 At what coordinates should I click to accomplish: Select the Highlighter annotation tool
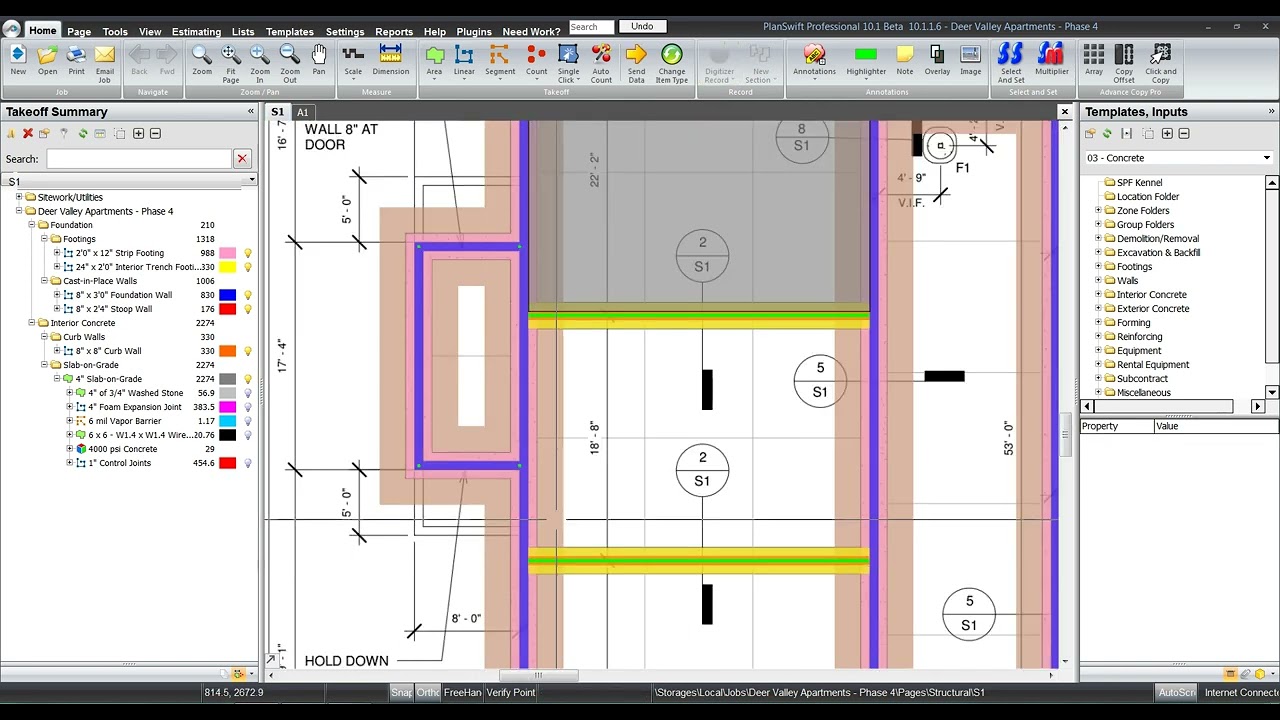coord(866,60)
